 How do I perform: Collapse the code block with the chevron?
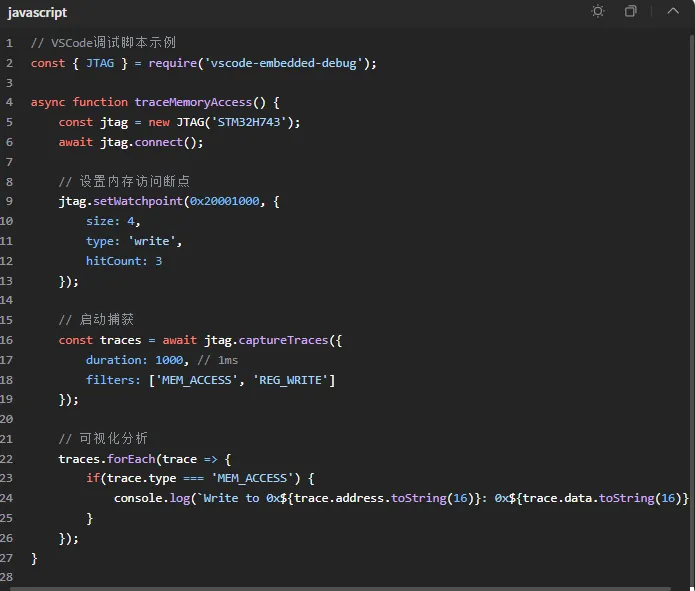673,11
